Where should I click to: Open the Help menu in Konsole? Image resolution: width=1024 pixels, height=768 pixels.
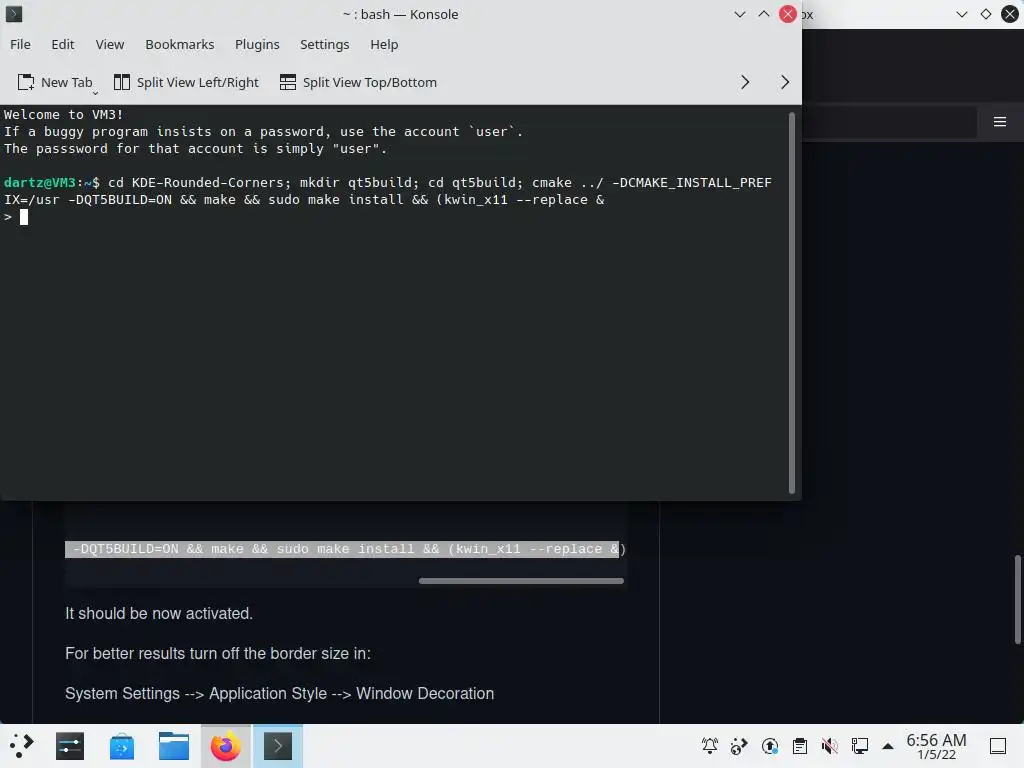pos(384,44)
